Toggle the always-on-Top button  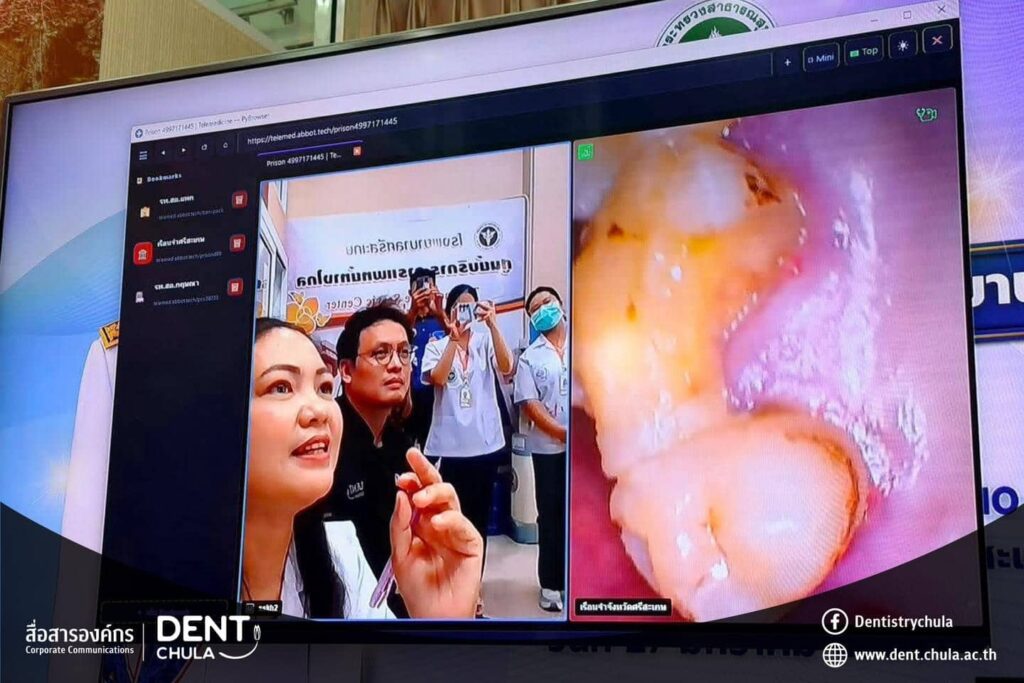coord(864,52)
